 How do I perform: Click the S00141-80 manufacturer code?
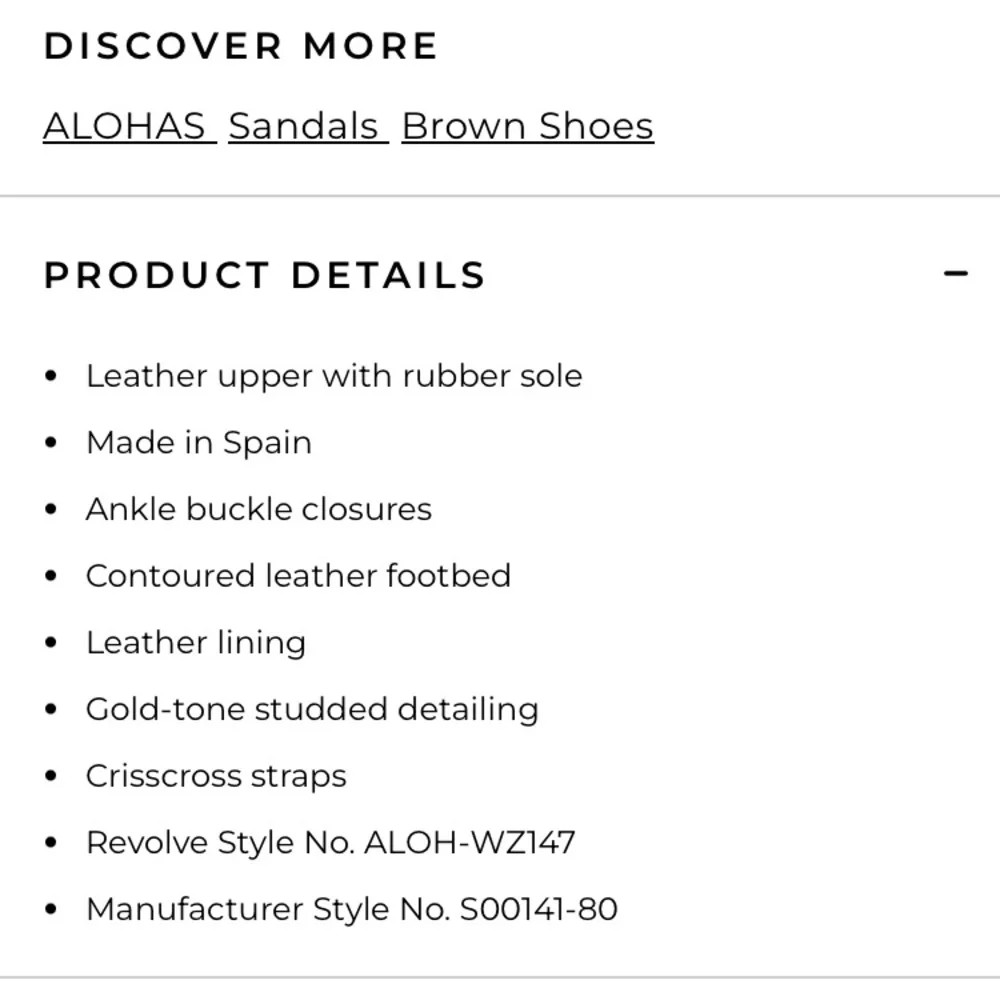[x=538, y=909]
